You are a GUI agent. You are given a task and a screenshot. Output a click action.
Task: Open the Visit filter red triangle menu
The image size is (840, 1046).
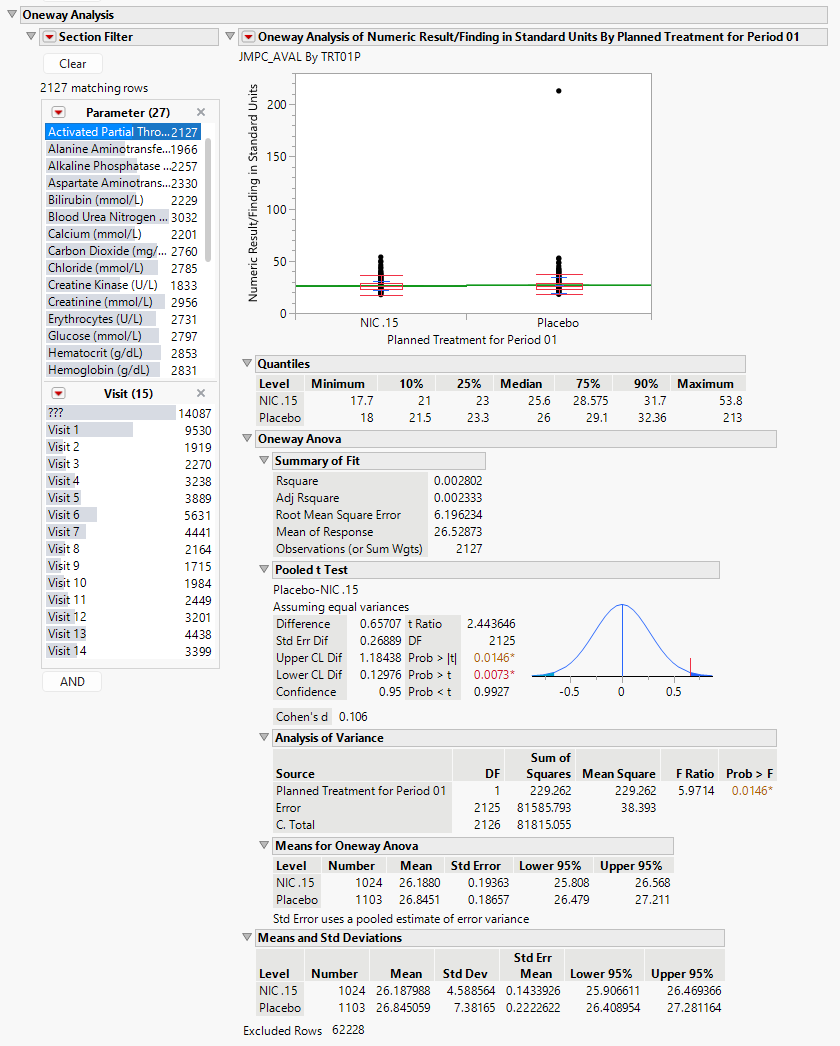(58, 393)
